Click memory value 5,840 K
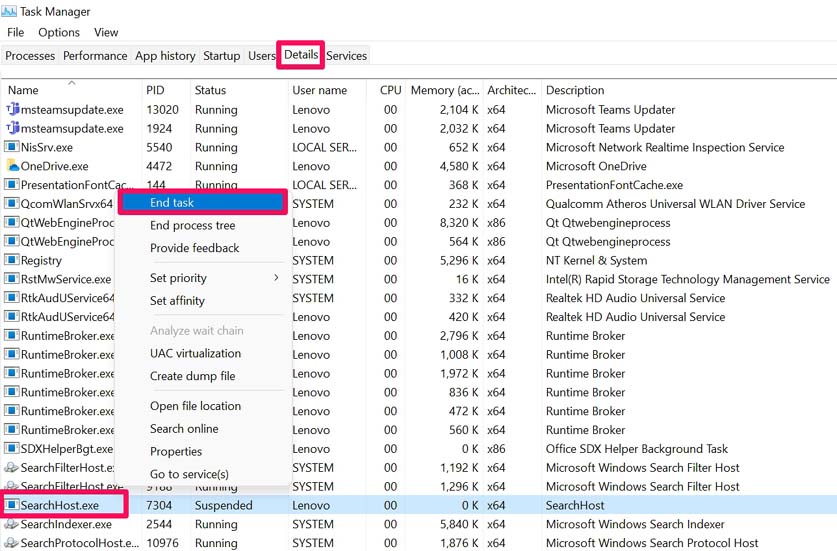 click(459, 524)
